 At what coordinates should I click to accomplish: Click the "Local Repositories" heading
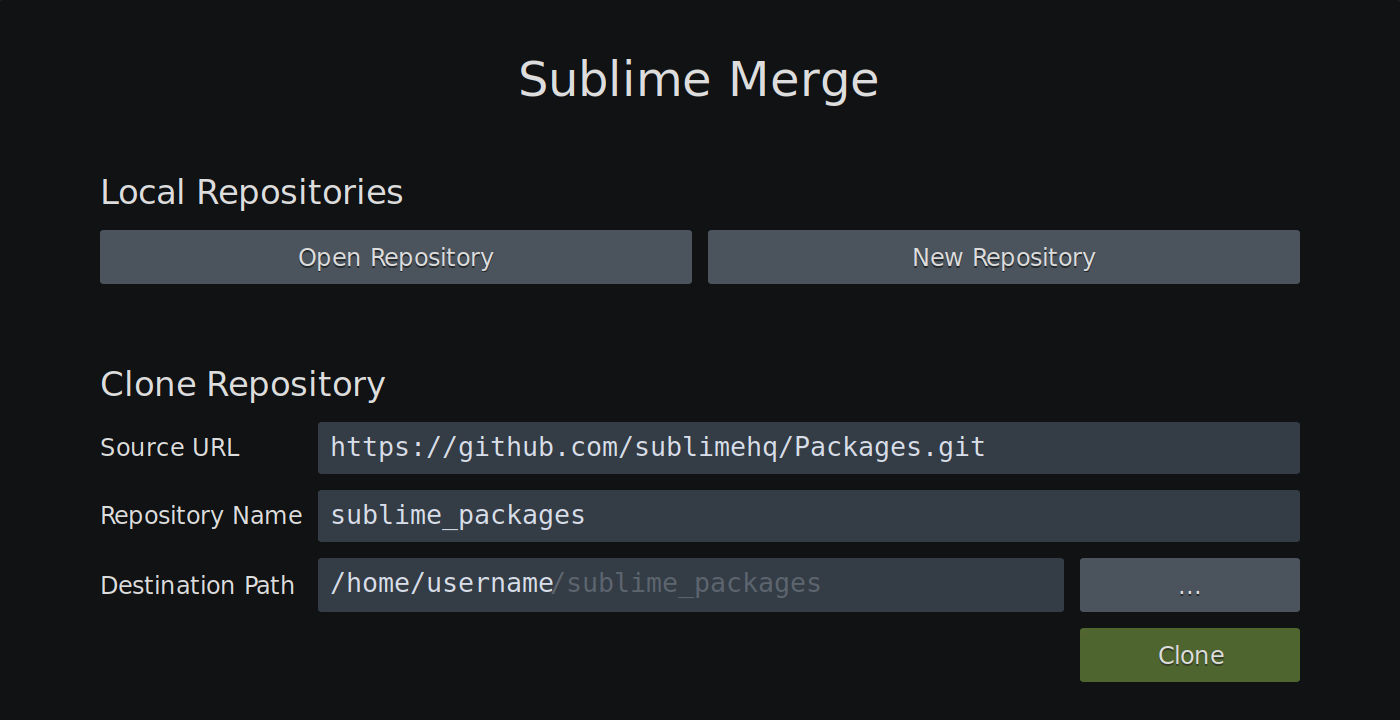[251, 192]
